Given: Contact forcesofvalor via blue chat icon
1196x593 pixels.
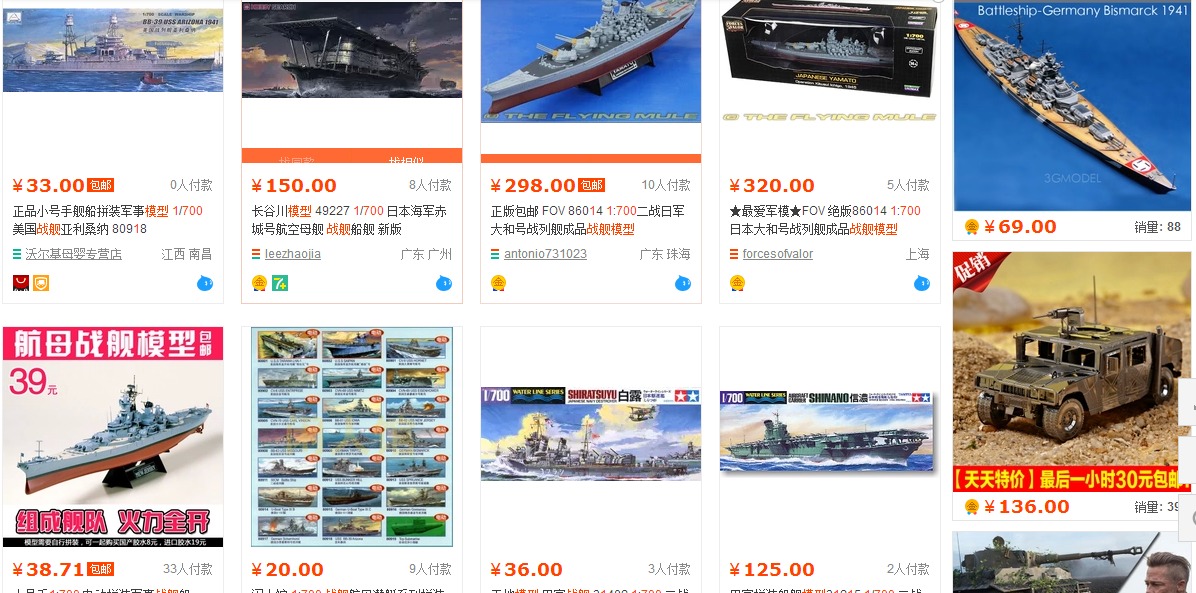Looking at the screenshot, I should click(921, 284).
